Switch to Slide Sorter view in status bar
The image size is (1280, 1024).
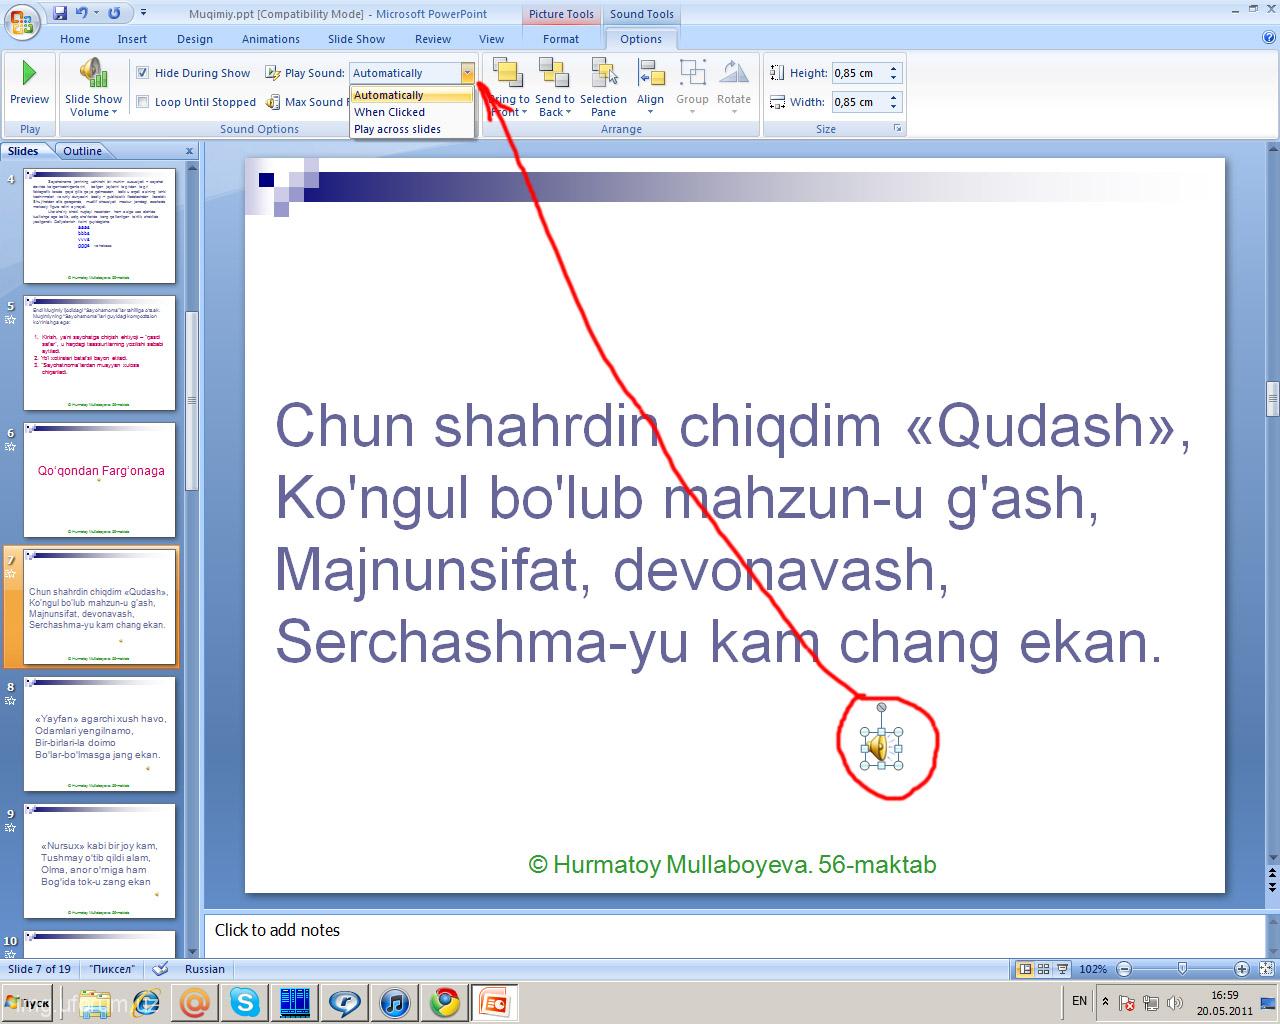pyautogui.click(x=1043, y=969)
